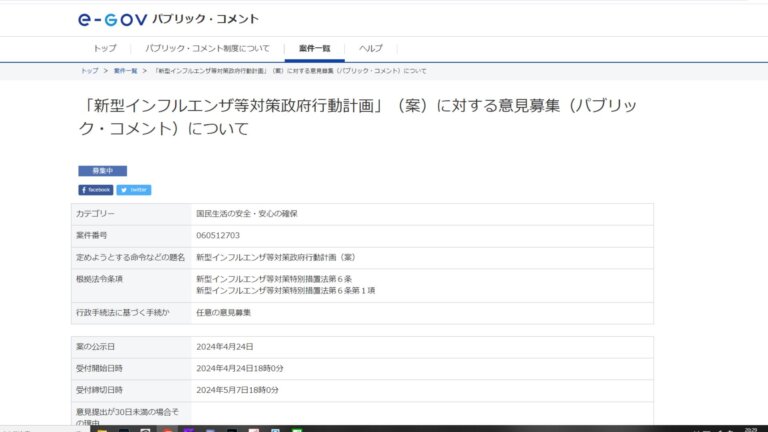Select the 案件一覧 navigation tab
This screenshot has width=768, height=432.
tap(314, 48)
